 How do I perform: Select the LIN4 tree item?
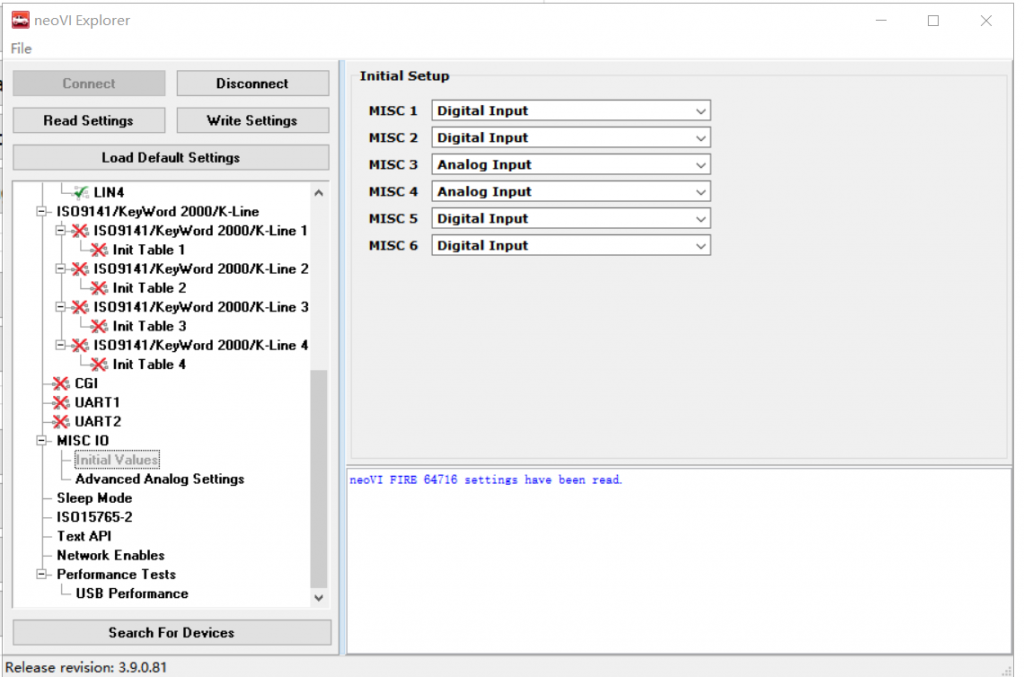(x=108, y=193)
